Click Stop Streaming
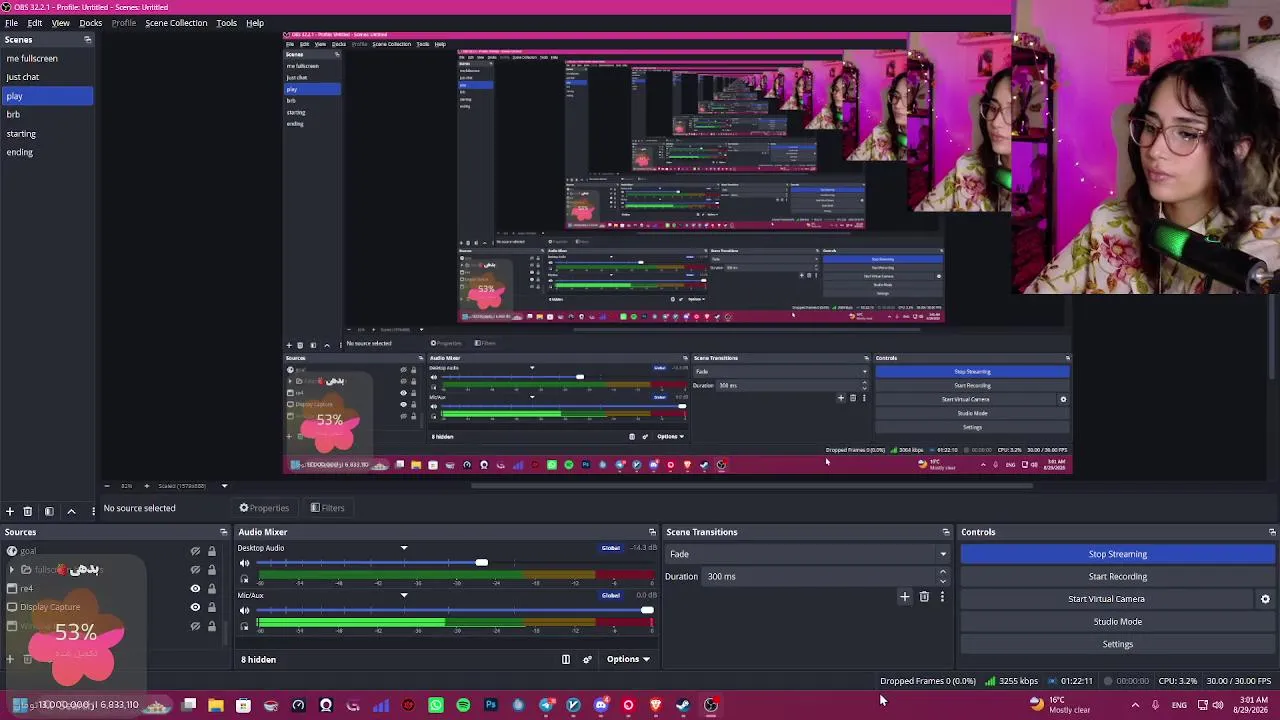The image size is (1280, 720). 1118,554
